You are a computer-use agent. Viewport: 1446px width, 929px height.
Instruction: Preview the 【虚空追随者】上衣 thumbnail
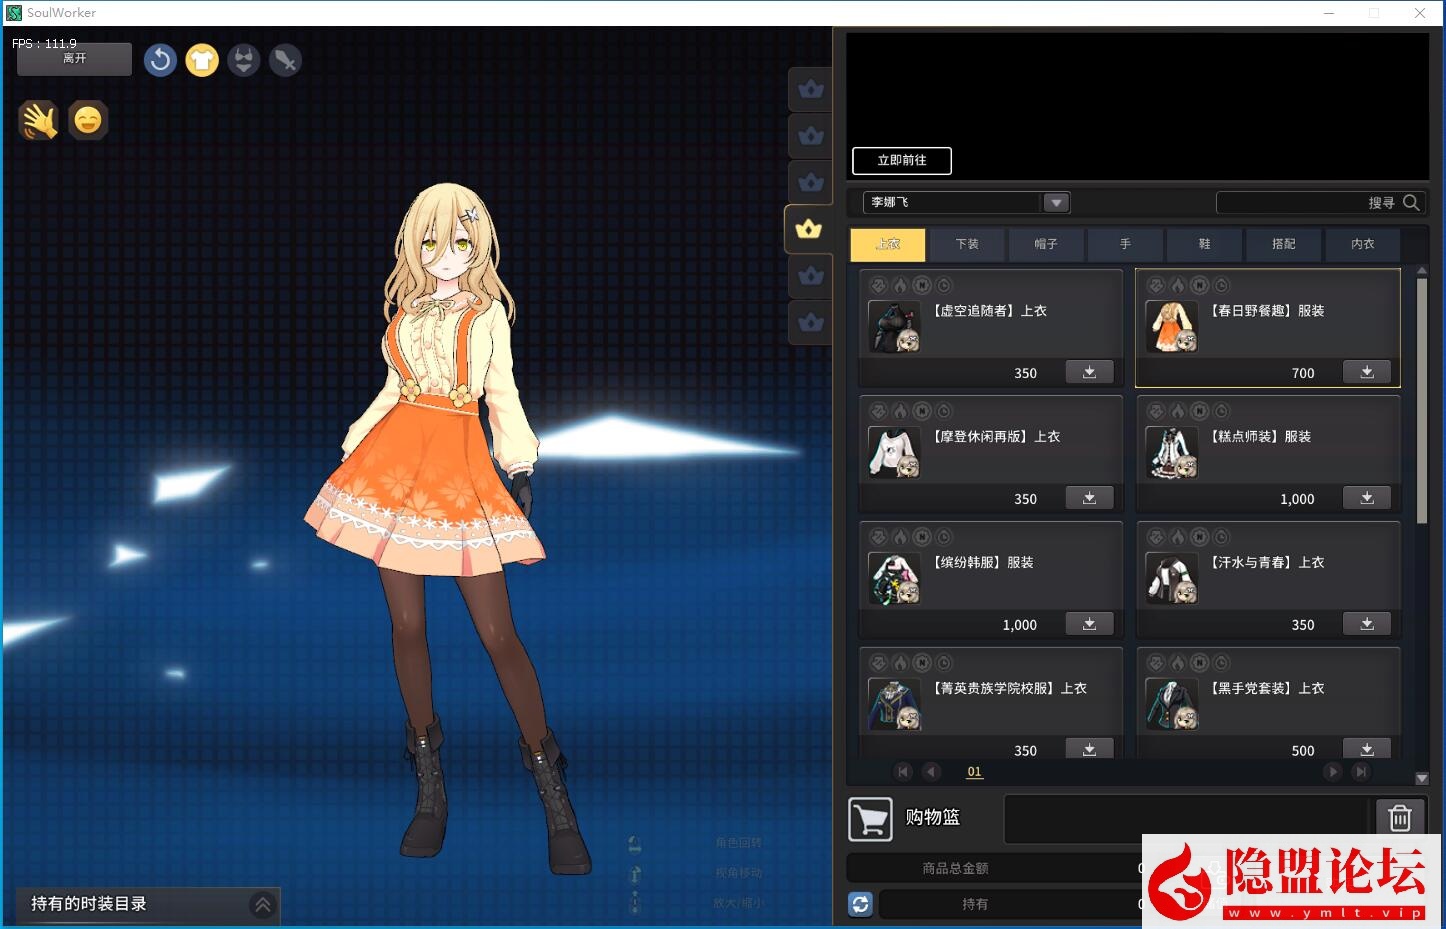pyautogui.click(x=894, y=327)
